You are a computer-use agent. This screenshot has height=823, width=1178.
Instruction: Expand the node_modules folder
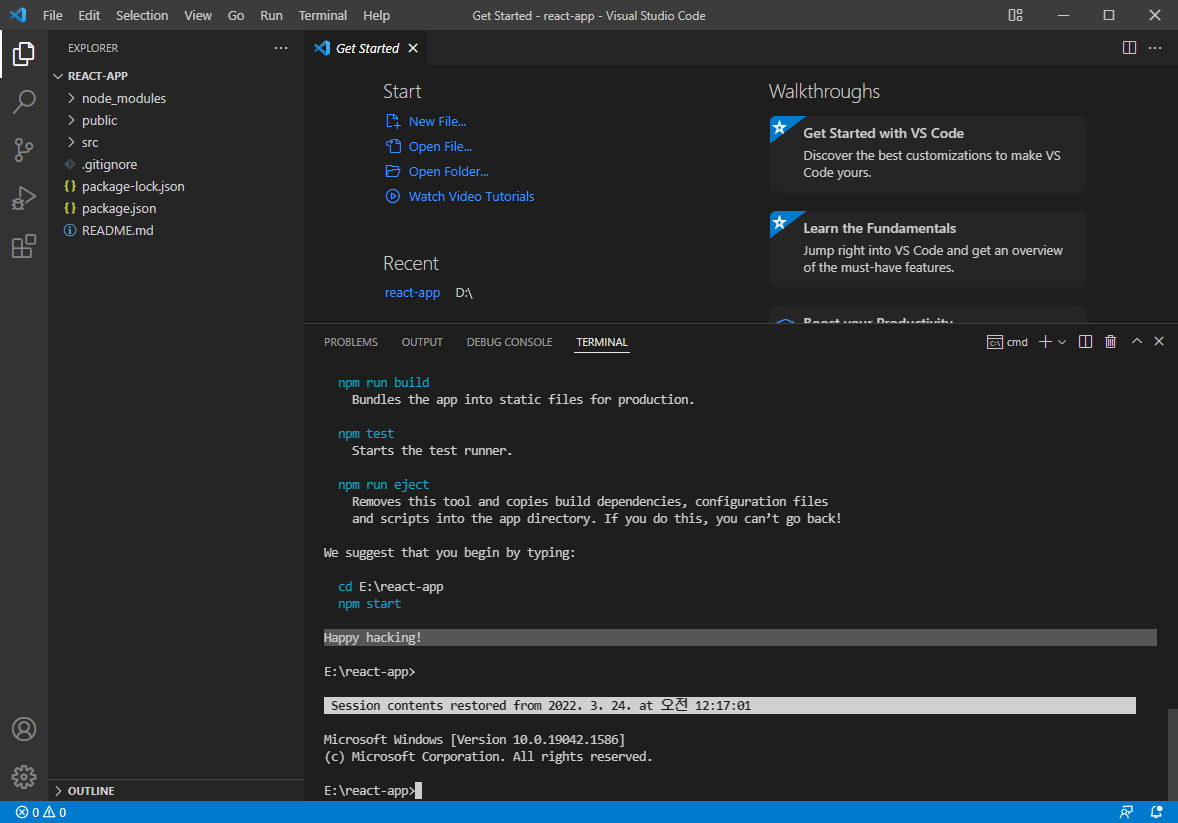[176, 98]
